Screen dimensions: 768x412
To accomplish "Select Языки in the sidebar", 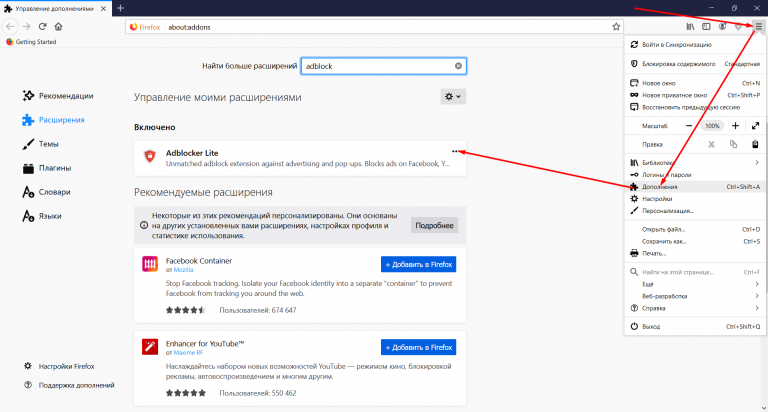I will (x=42, y=216).
